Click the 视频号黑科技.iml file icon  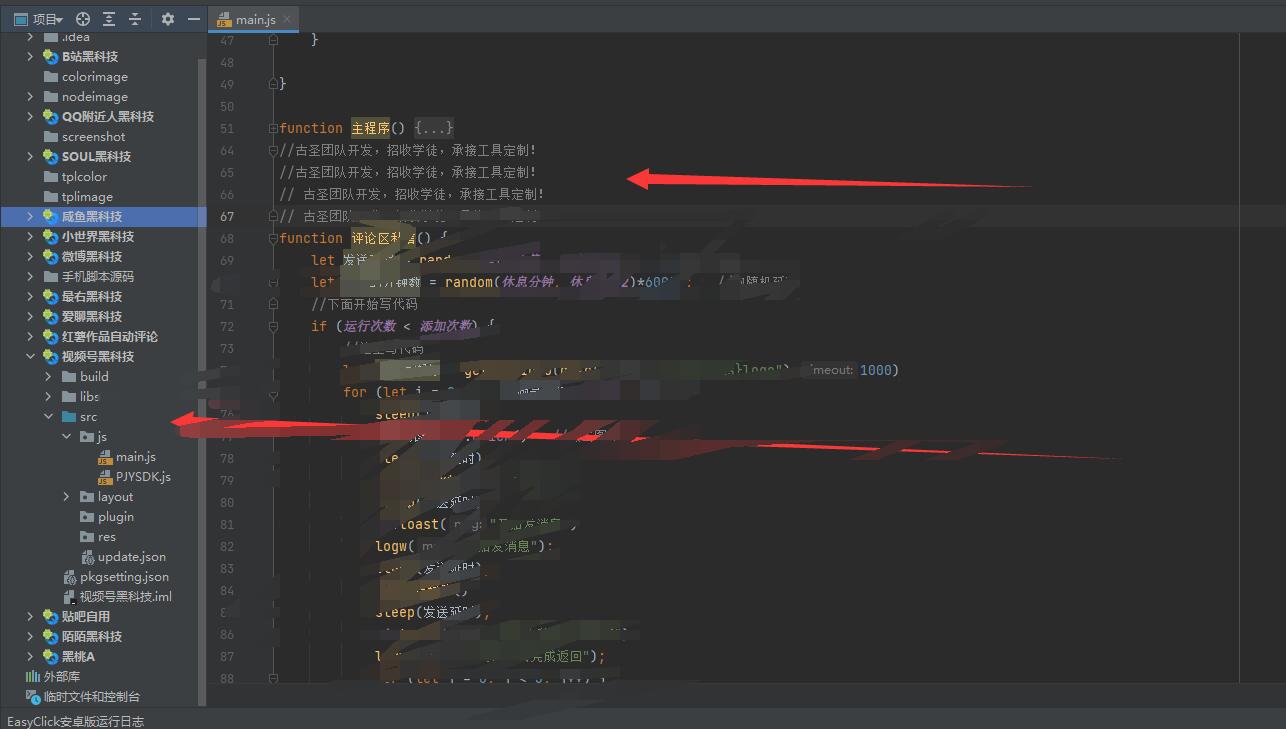(x=69, y=597)
